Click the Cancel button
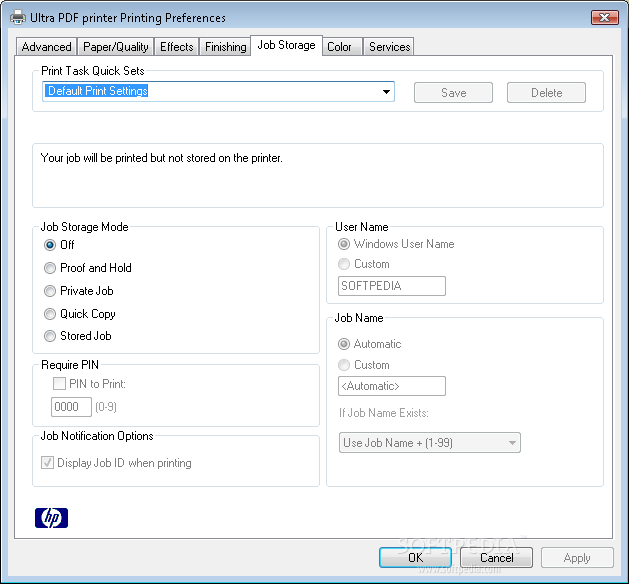 (x=497, y=558)
